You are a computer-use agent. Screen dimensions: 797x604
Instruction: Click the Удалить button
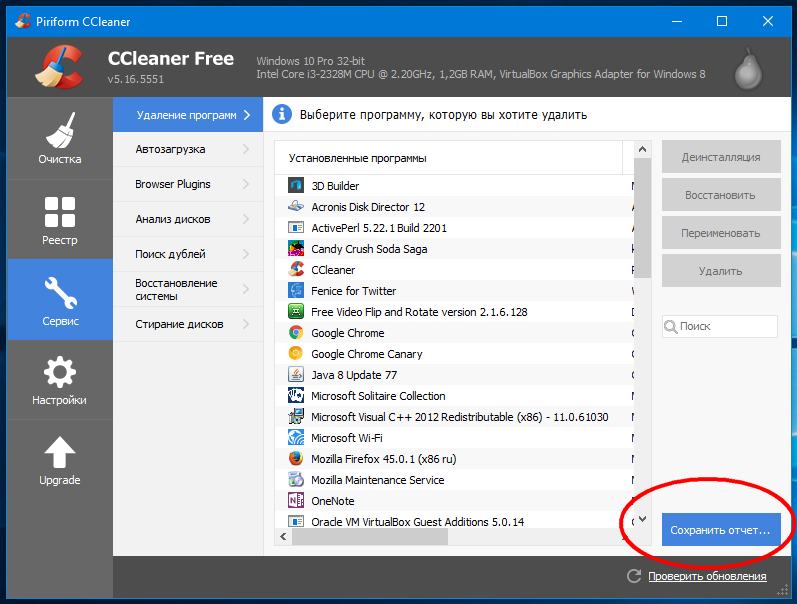721,271
